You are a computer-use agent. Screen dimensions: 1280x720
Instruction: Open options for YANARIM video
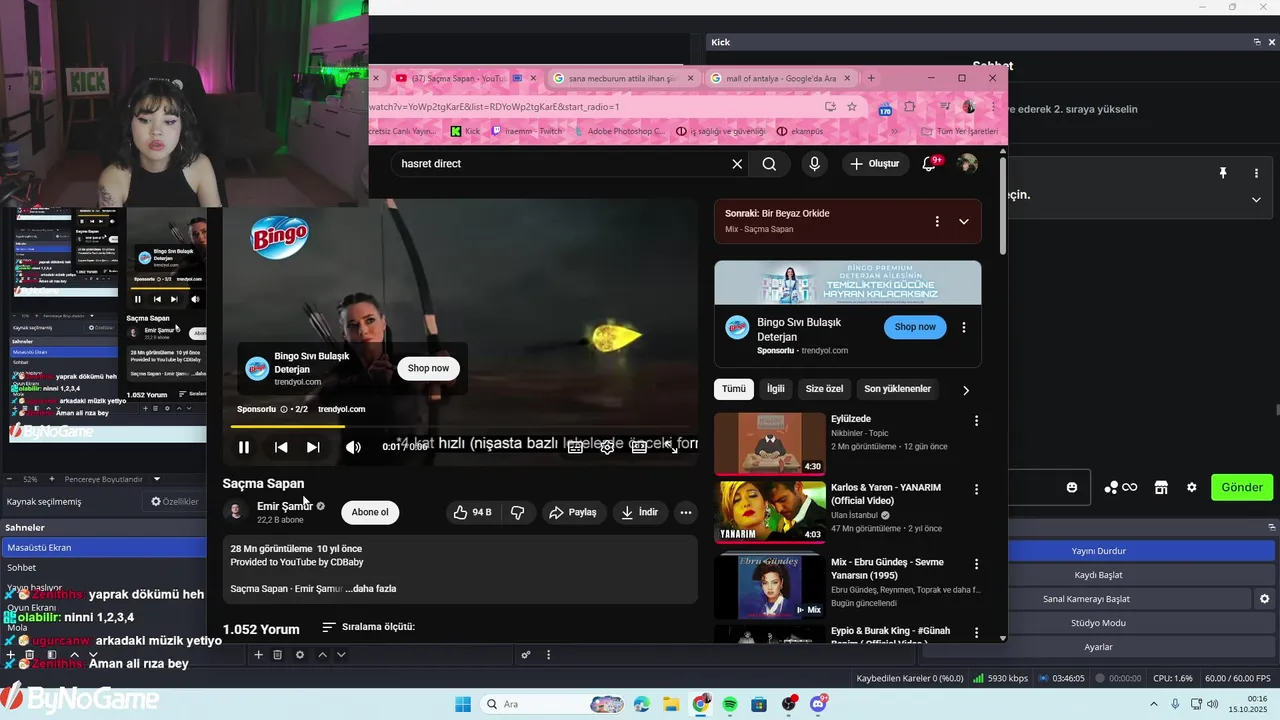point(977,490)
